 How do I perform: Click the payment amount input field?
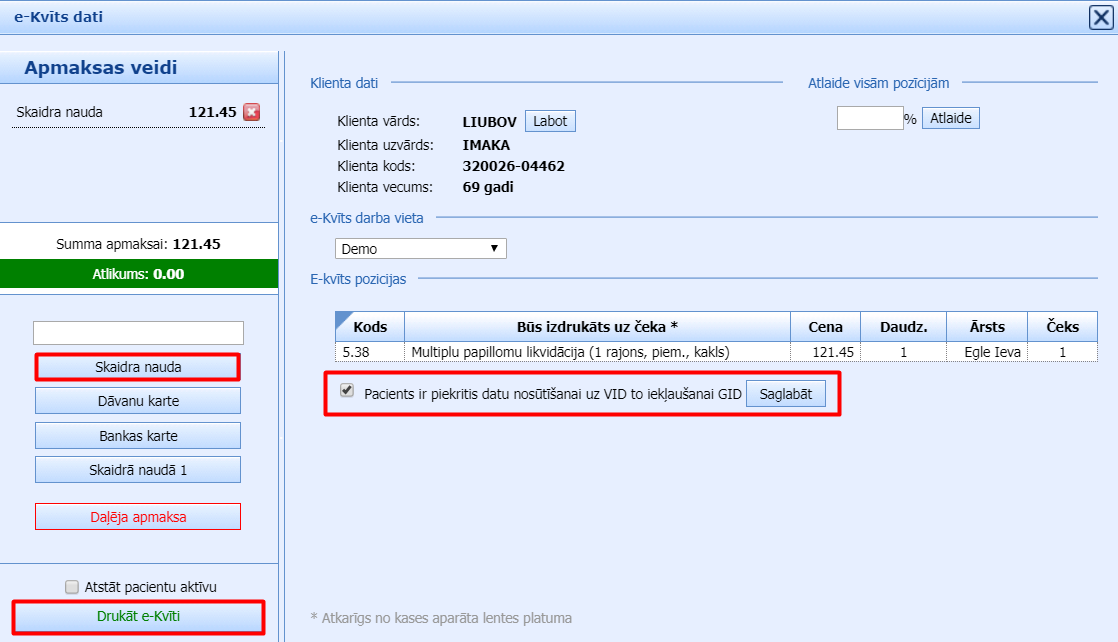coord(138,332)
